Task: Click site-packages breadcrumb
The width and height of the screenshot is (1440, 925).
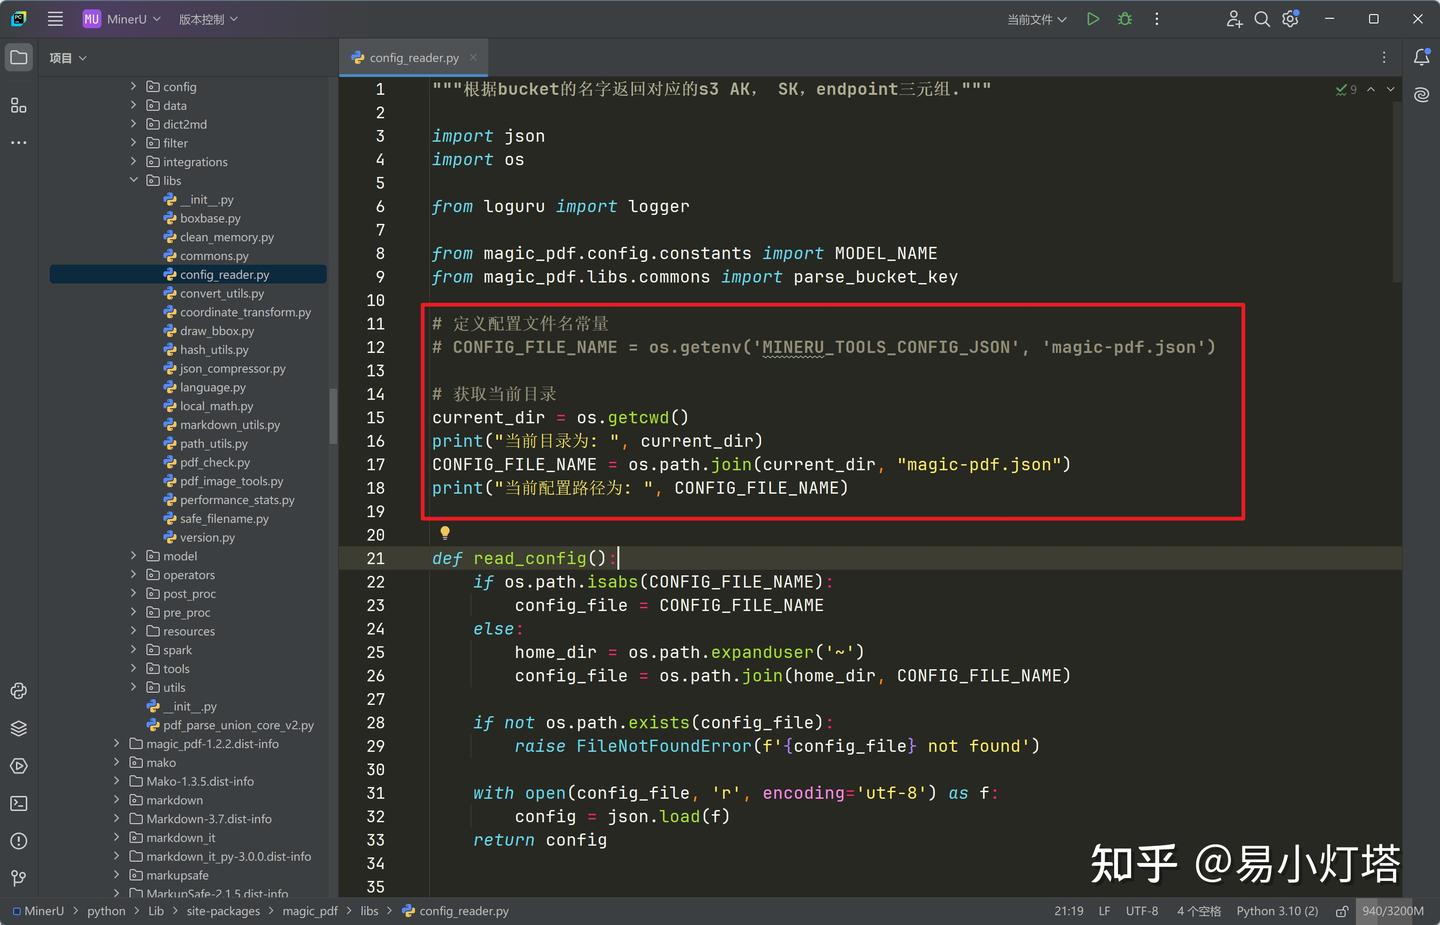Action: pos(223,911)
